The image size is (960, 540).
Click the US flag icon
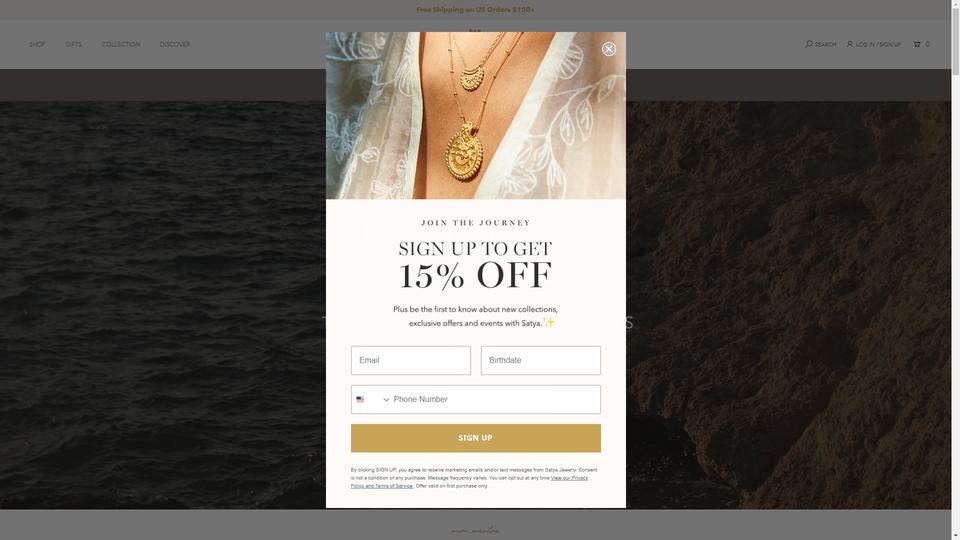coord(360,399)
